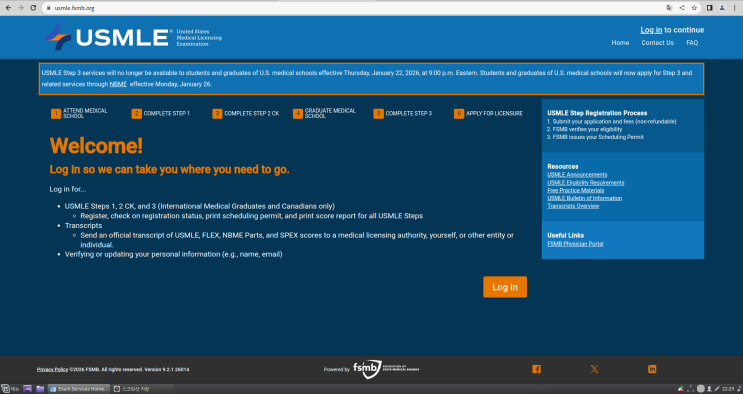Image resolution: width=743 pixels, height=394 pixels.
Task: Click the COMPLETE STEP 2 CK label
Action: click(x=252, y=113)
